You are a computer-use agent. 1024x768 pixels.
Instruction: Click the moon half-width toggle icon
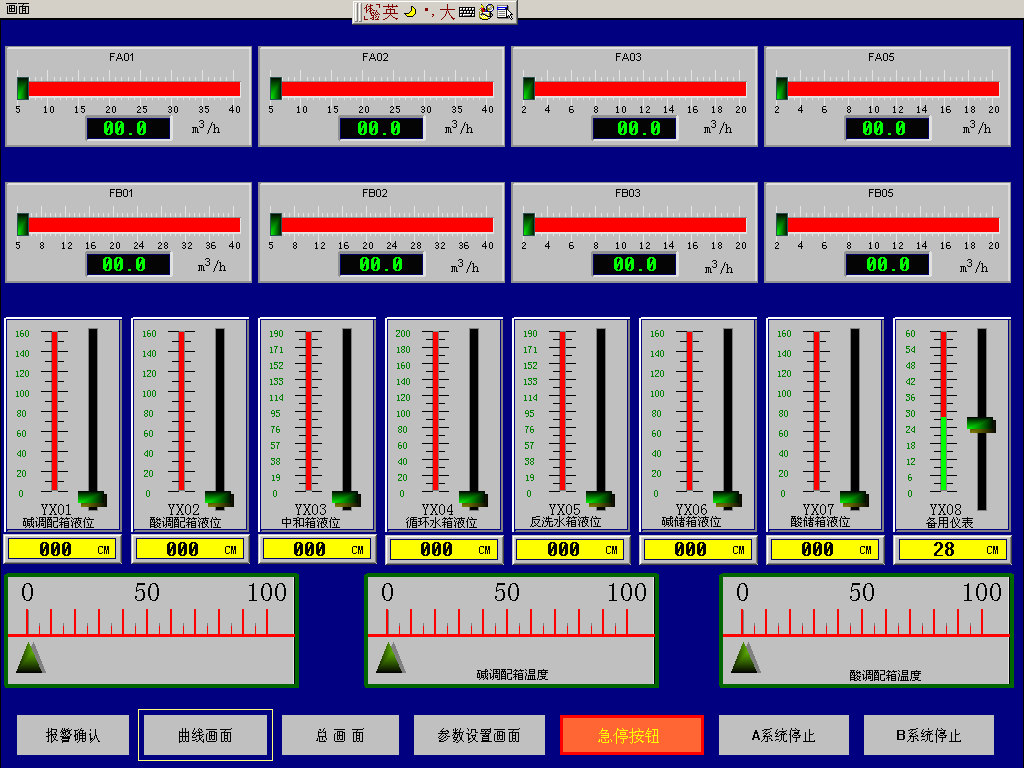click(x=409, y=12)
